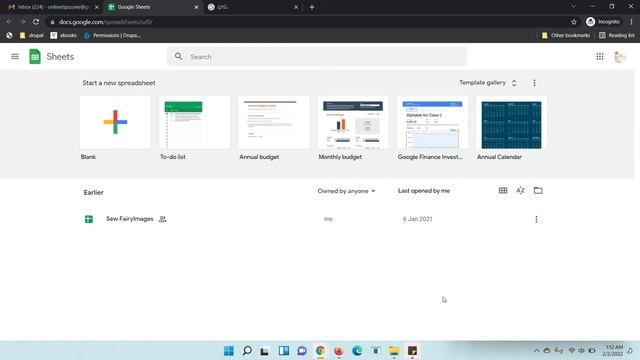Open more actions for Sew FairyImages
The width and height of the screenshot is (640, 360).
[x=536, y=219]
